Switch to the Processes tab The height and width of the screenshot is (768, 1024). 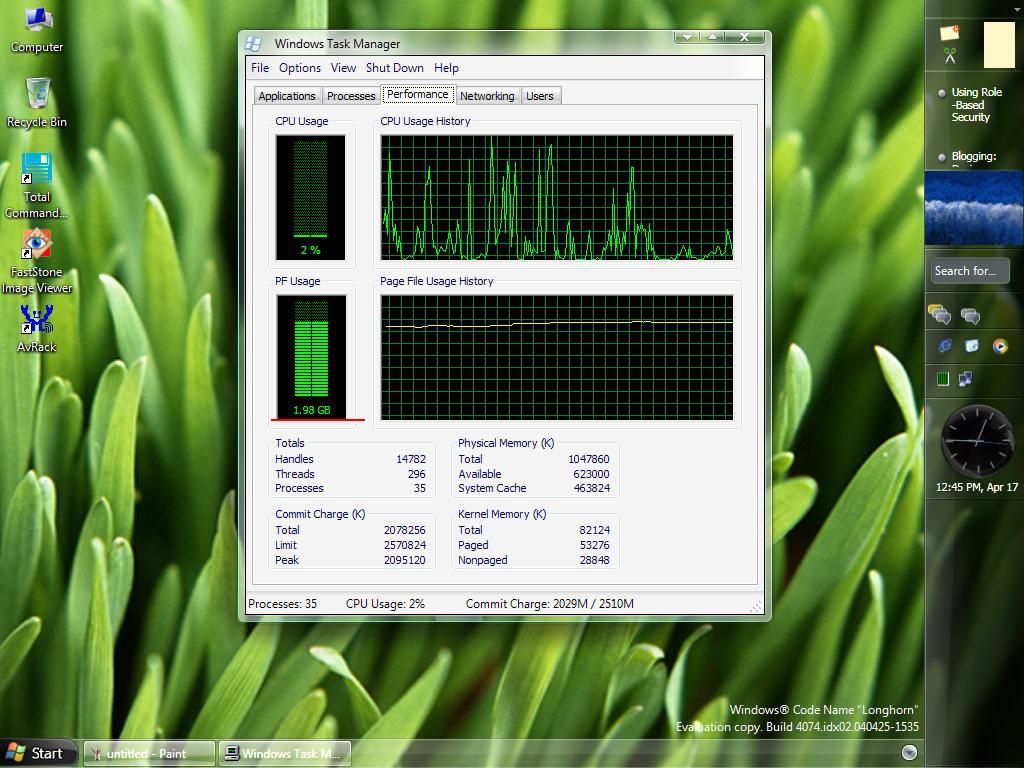click(x=351, y=96)
